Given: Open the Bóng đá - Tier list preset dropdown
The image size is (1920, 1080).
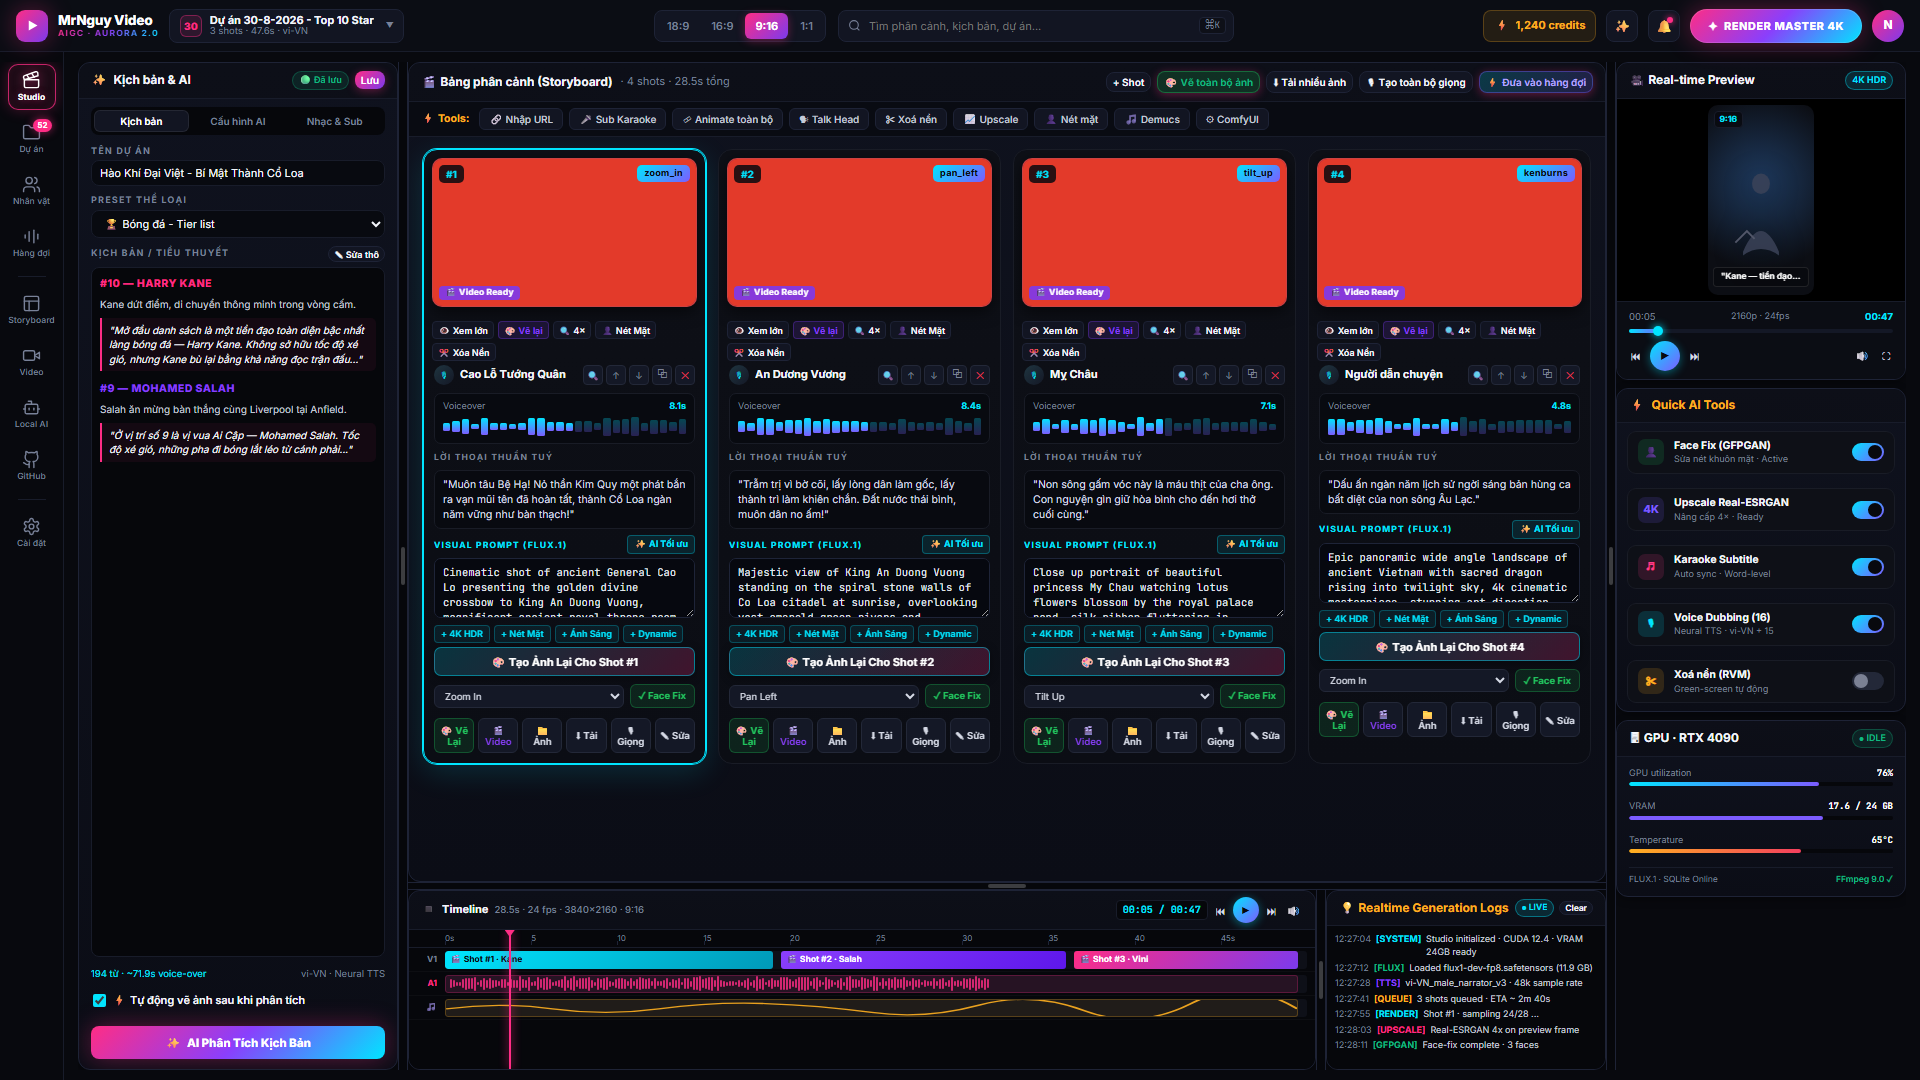Looking at the screenshot, I should tap(238, 224).
